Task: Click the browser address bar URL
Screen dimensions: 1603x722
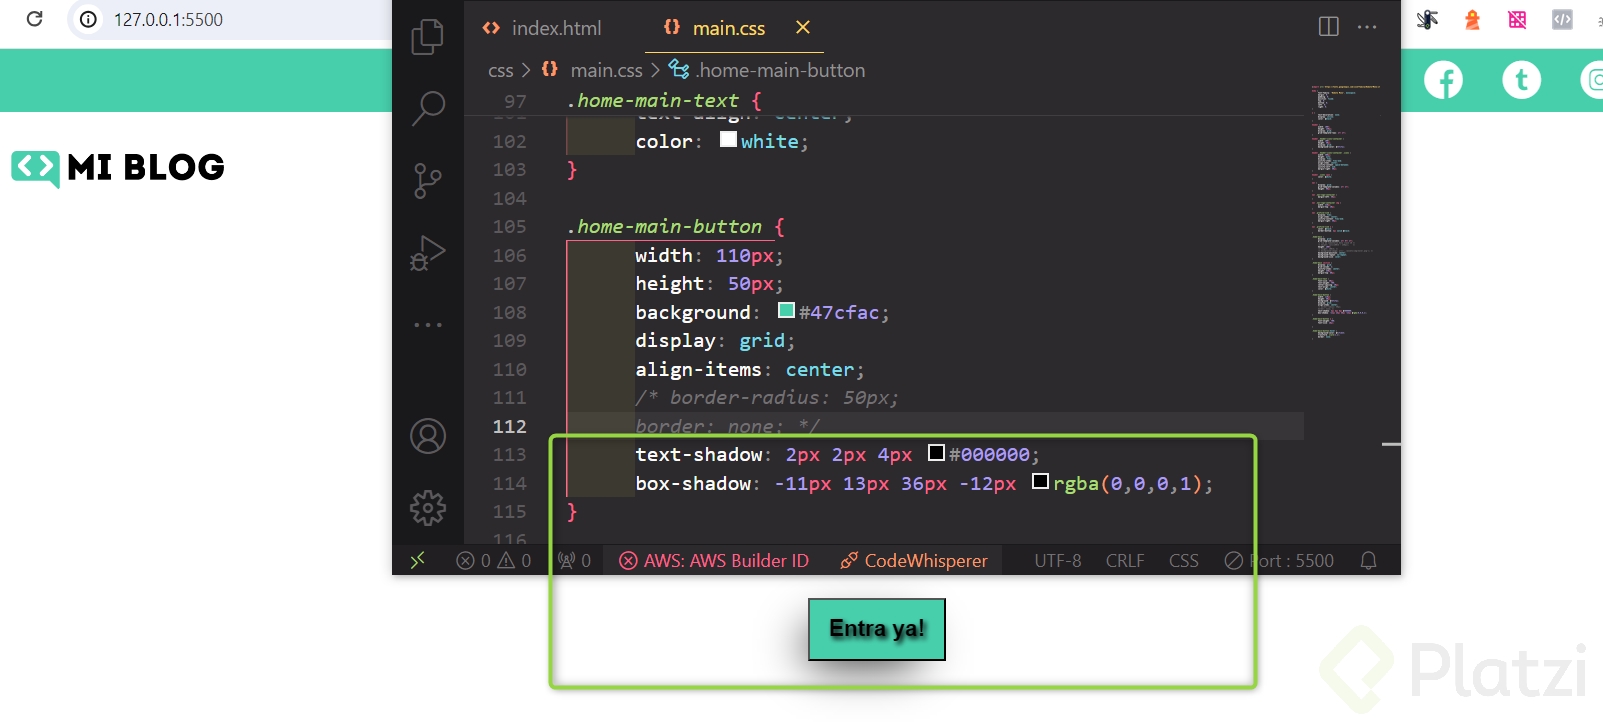Action: pyautogui.click(x=168, y=19)
